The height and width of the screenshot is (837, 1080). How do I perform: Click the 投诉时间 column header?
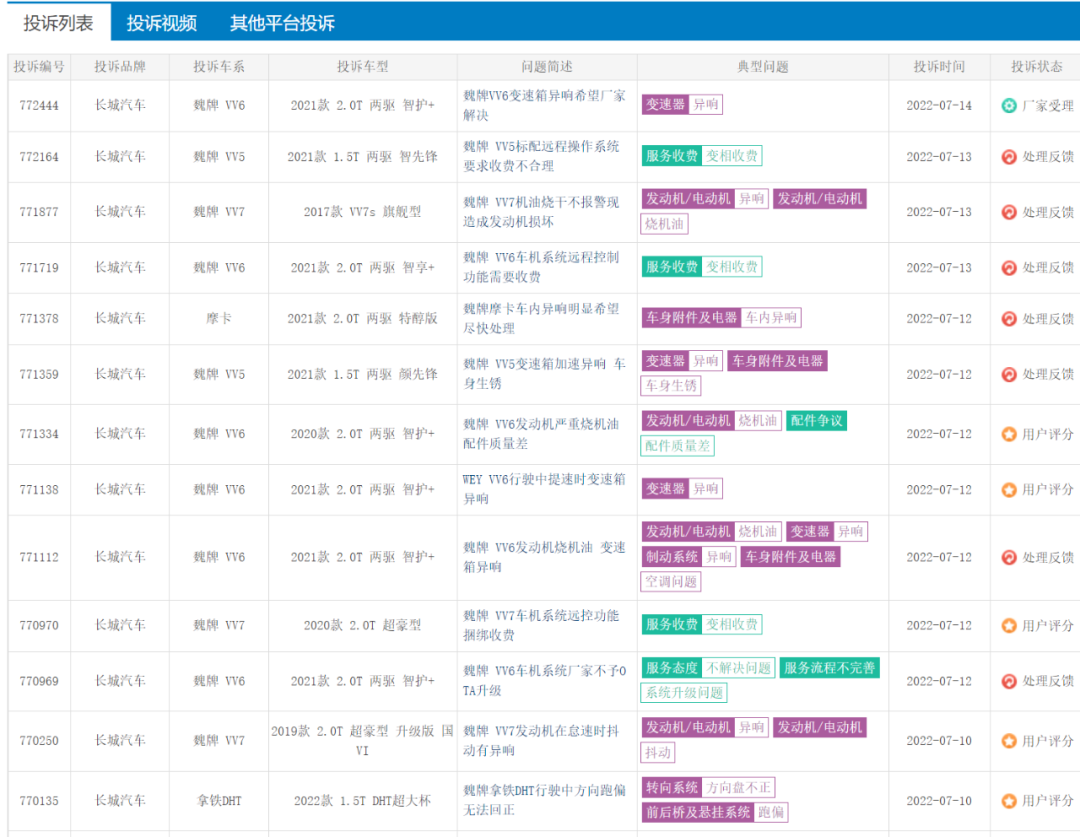[x=939, y=67]
